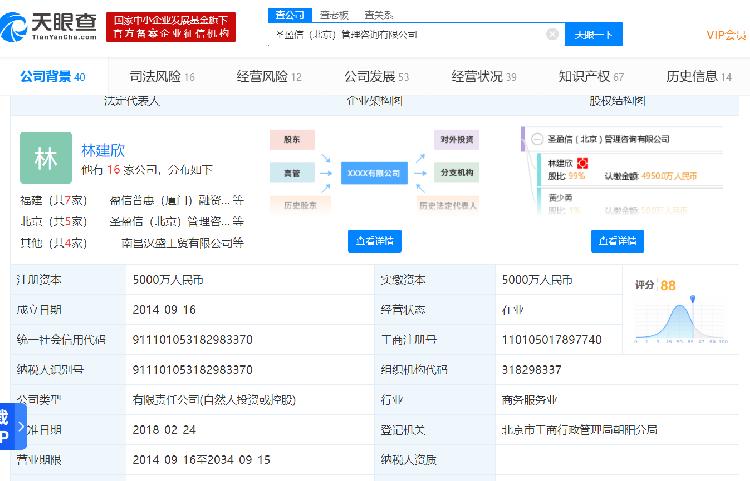Click the 福建 (共7家) region entry

[54, 200]
